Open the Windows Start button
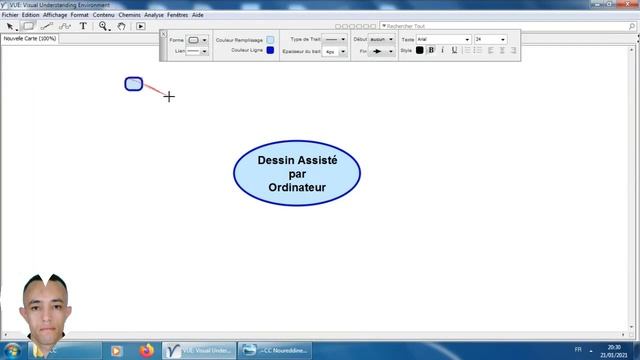Image resolution: width=640 pixels, height=360 pixels. tap(12, 351)
